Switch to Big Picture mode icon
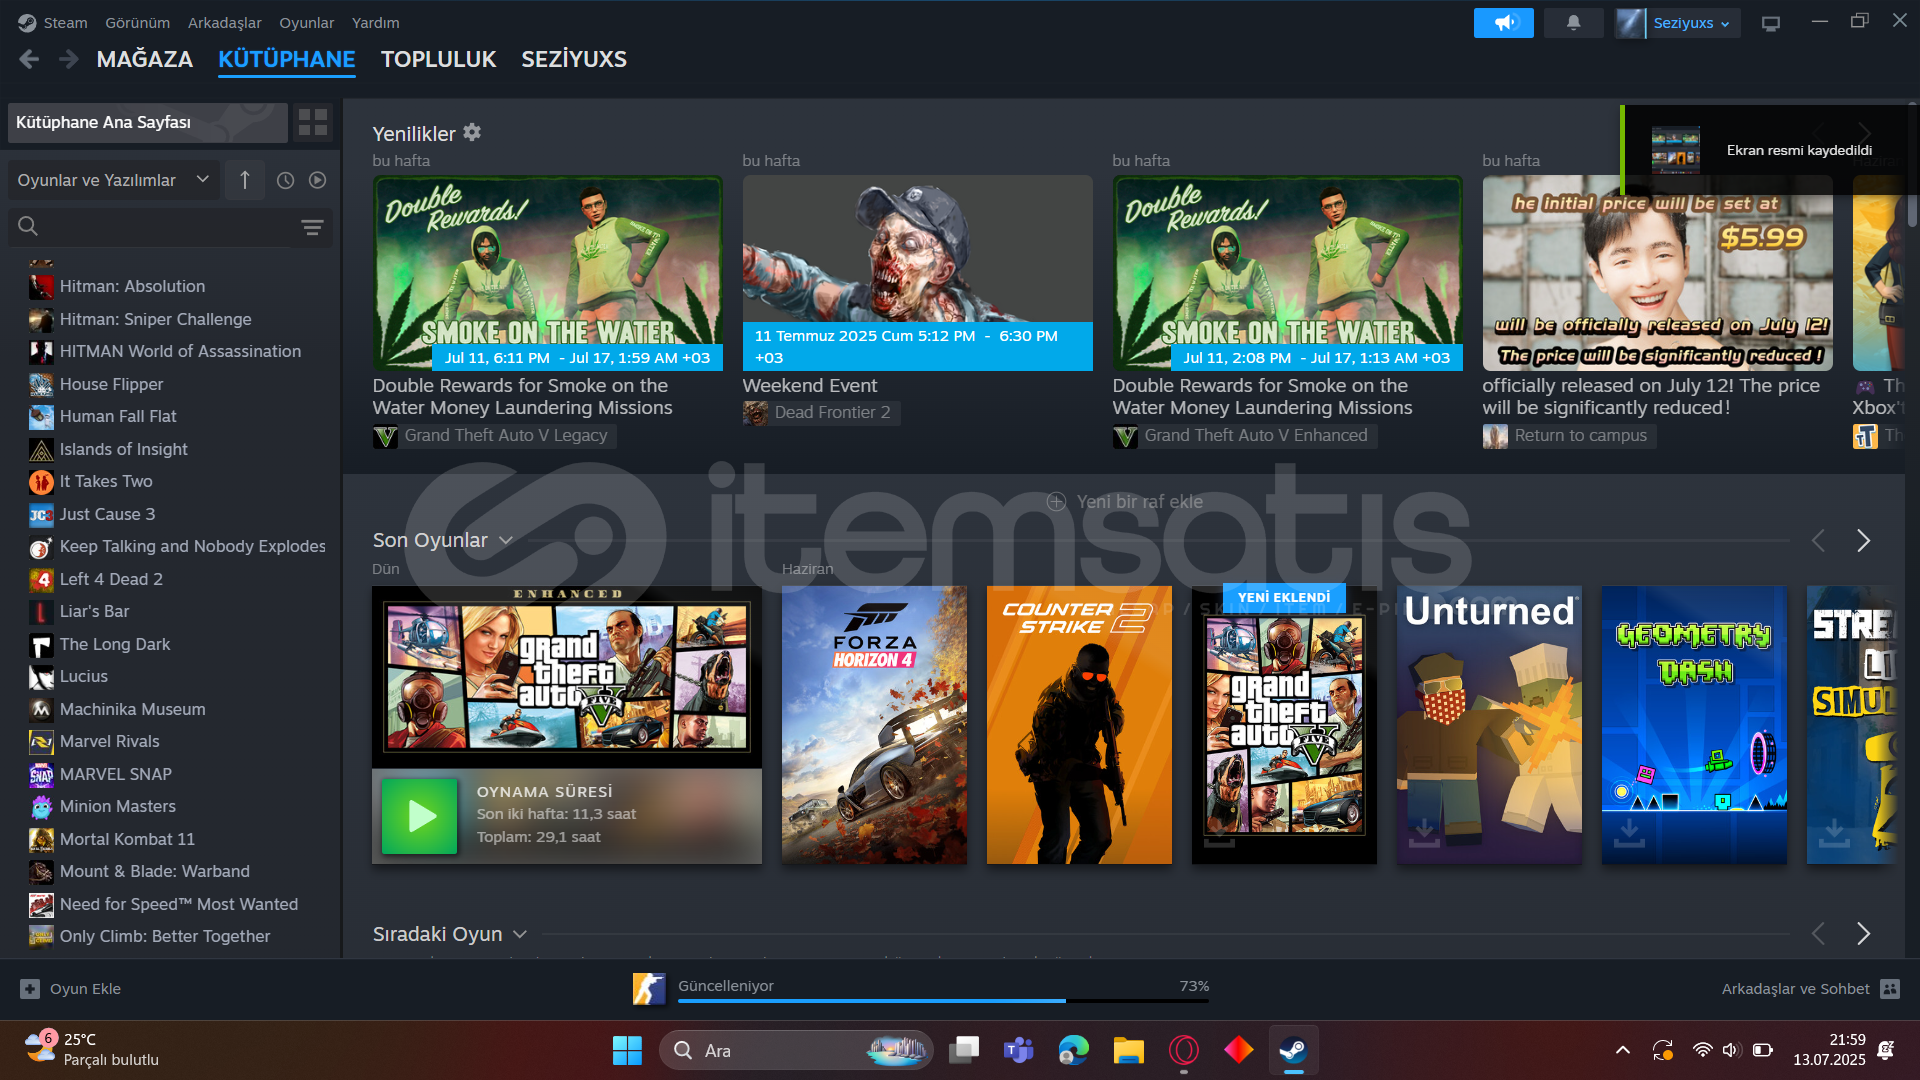Viewport: 1920px width, 1080px height. (1770, 23)
